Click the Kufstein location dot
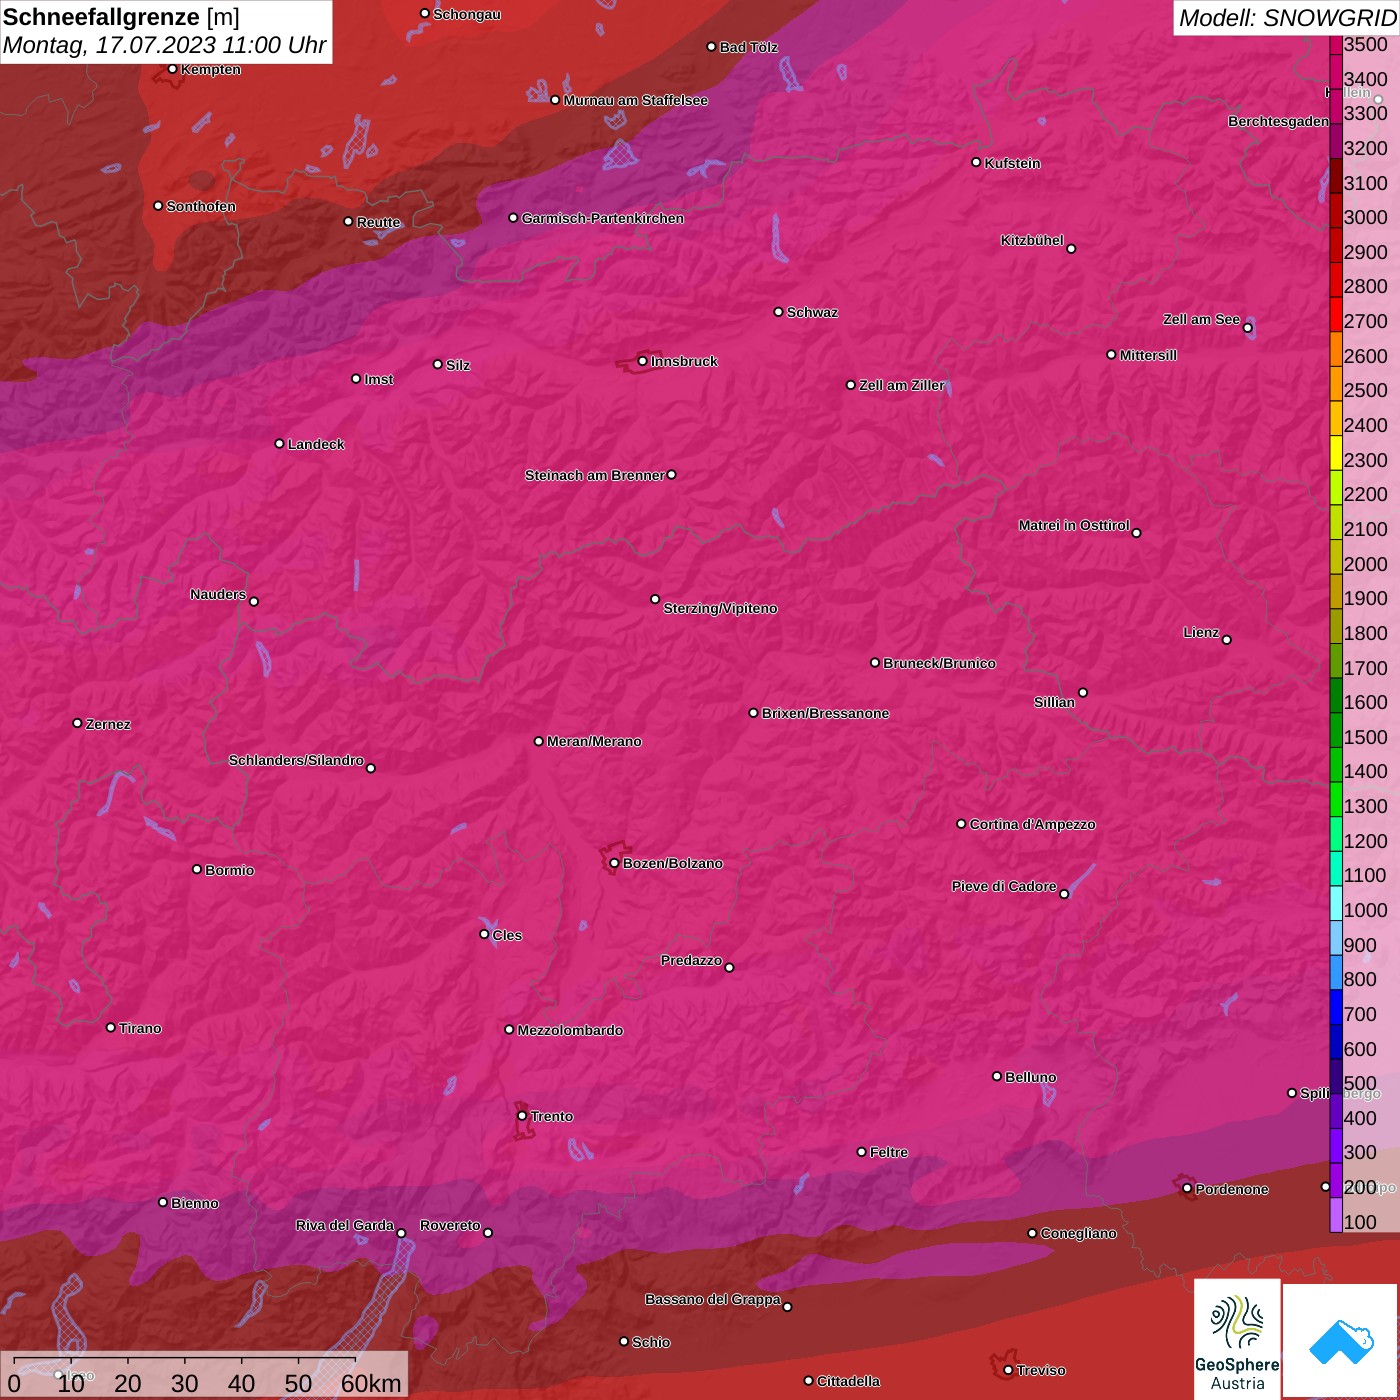 [976, 162]
